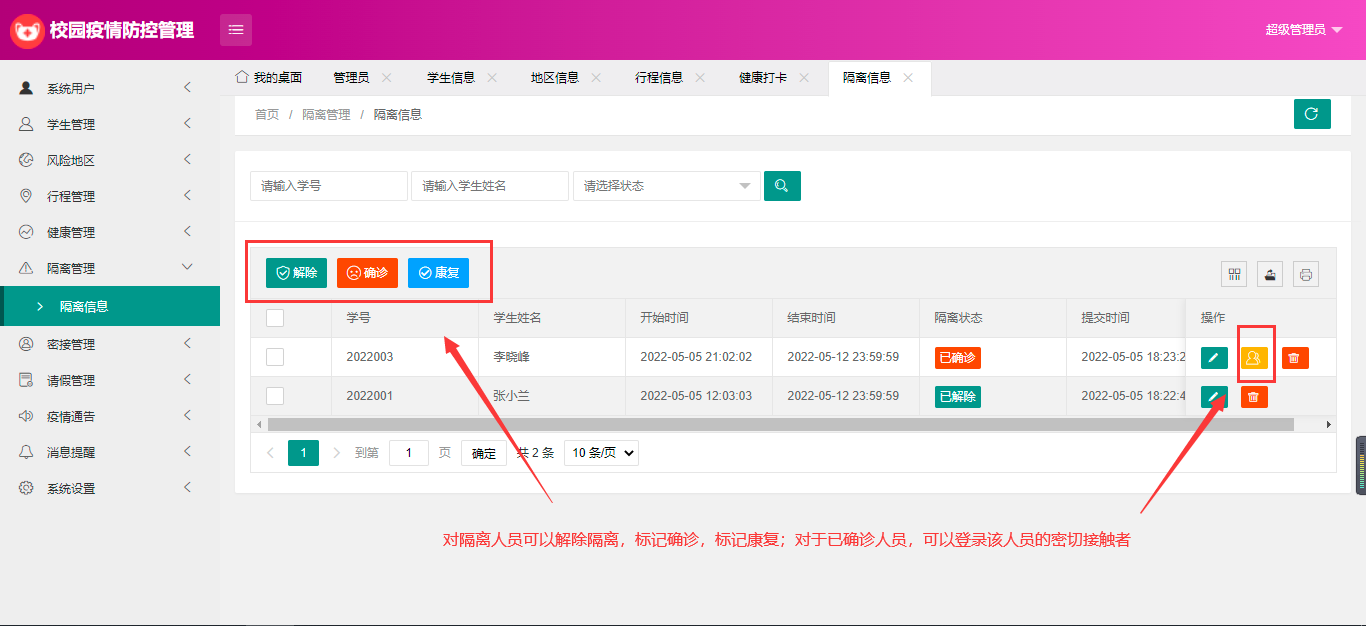This screenshot has height=626, width=1366.
Task: Click the 请假管理 sidebar icon
Action: coord(26,380)
